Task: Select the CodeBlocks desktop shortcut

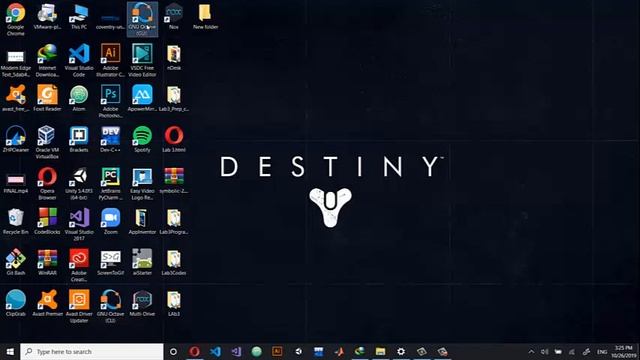Action: 47,221
